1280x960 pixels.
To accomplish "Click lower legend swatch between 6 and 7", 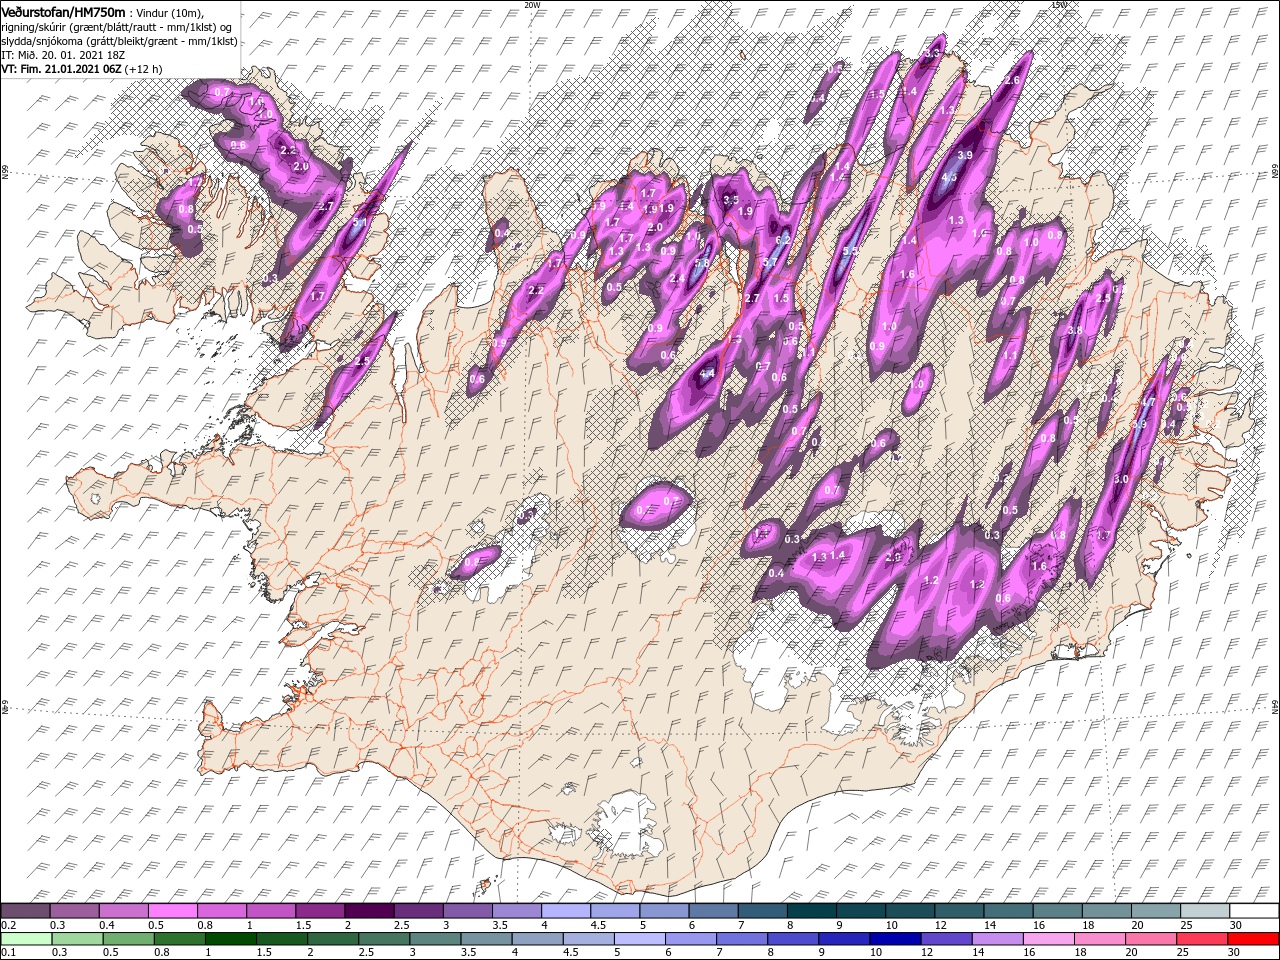I will point(690,938).
